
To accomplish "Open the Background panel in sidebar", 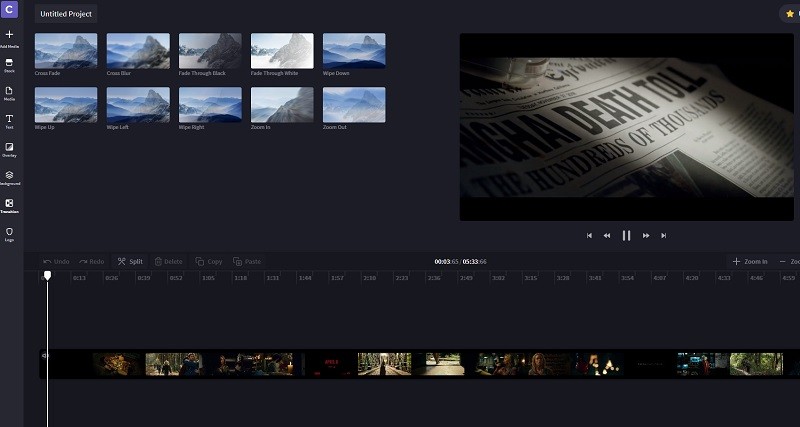I will coord(9,178).
